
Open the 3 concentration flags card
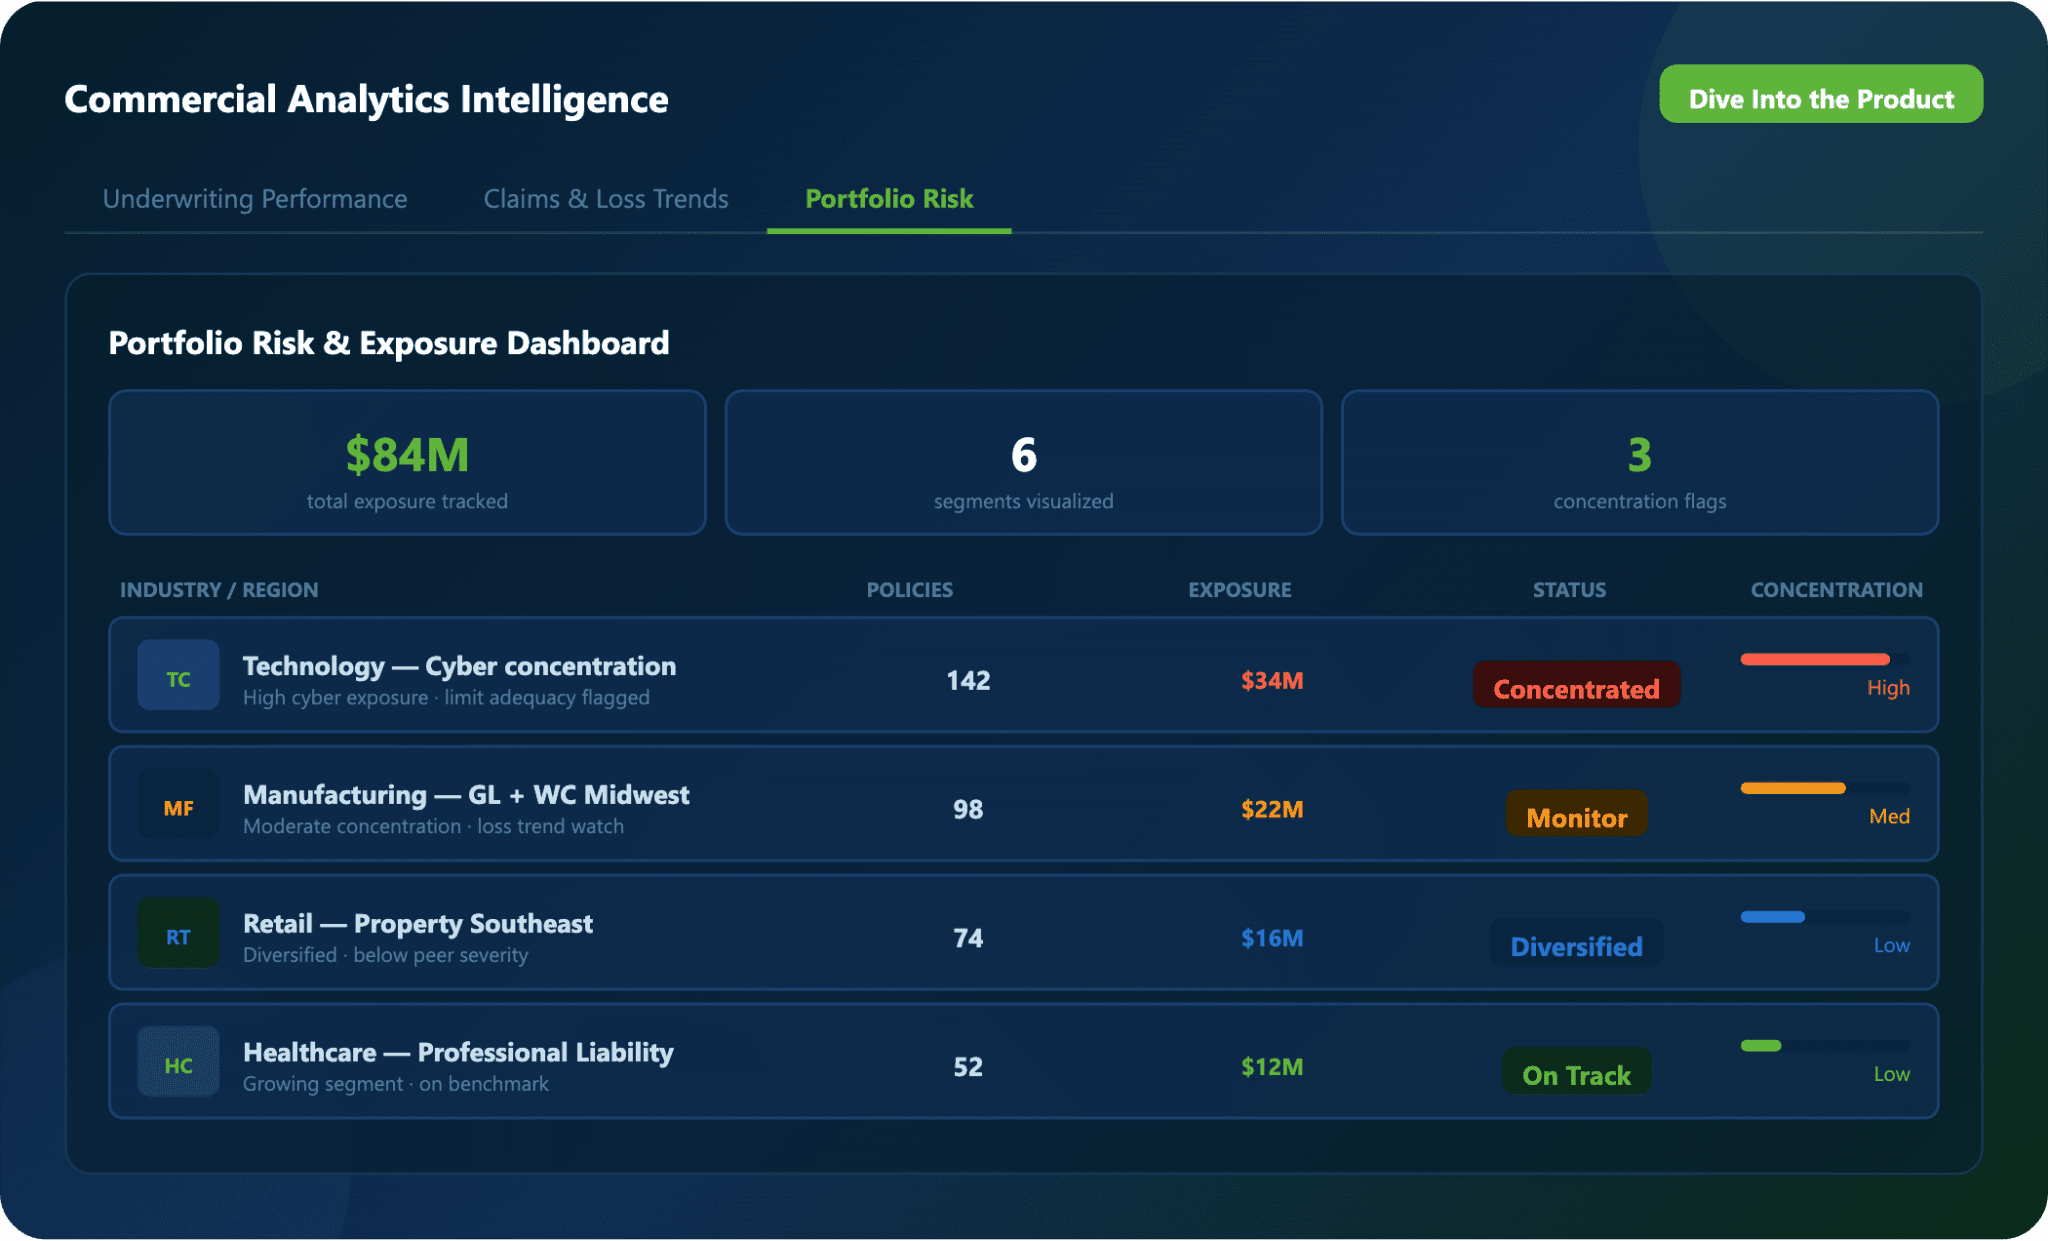(x=1639, y=463)
